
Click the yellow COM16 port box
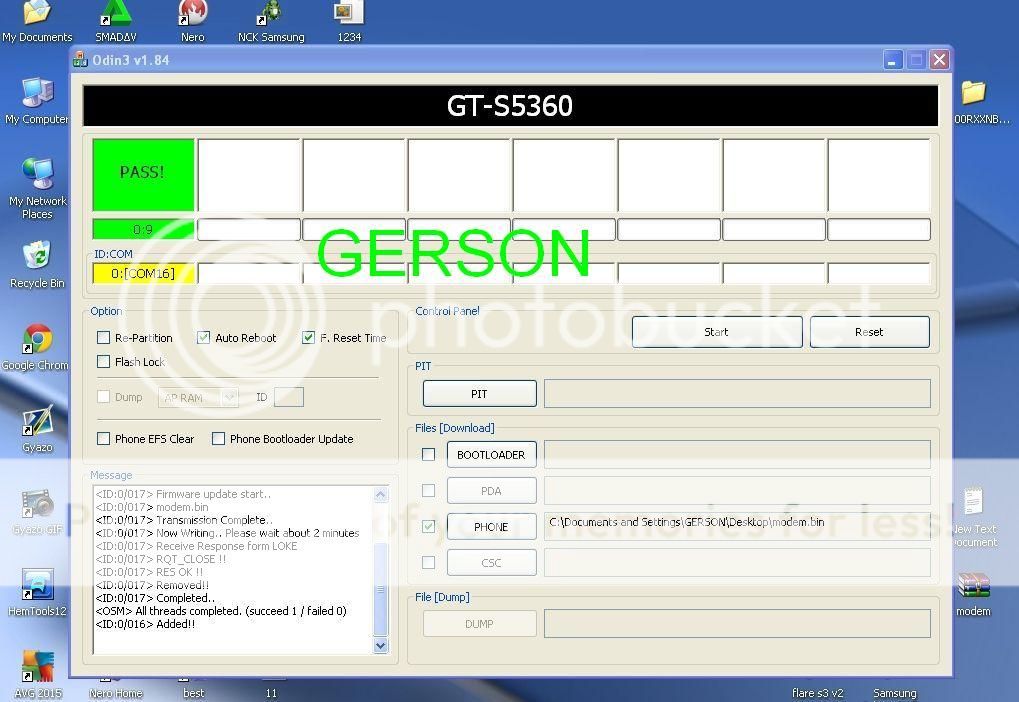click(143, 273)
